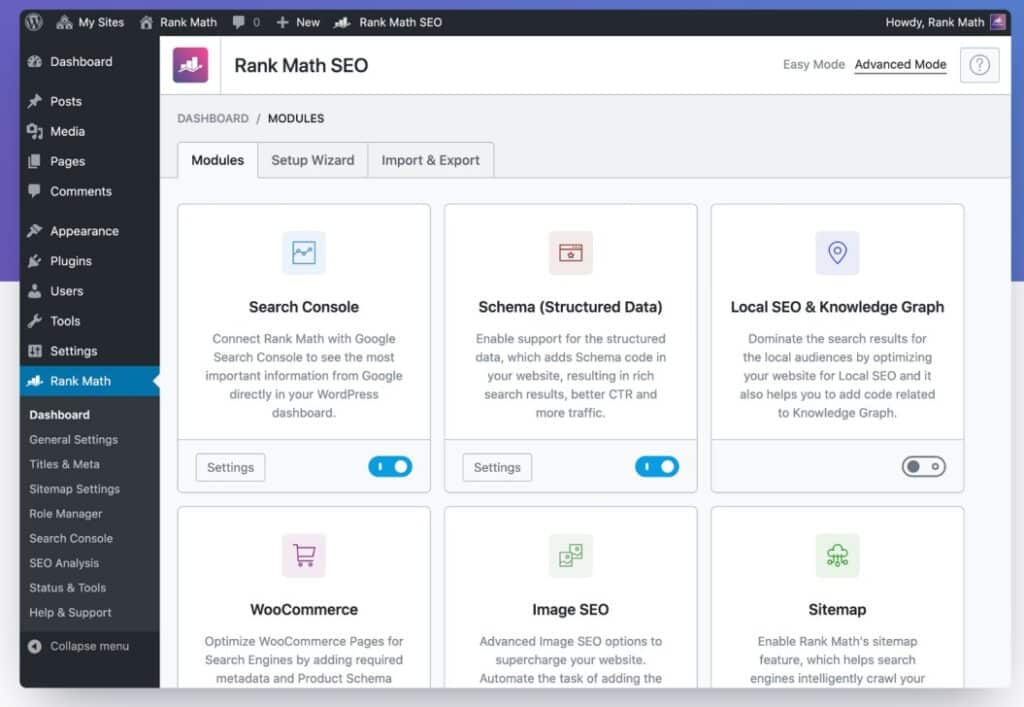Click the Users icon in sidebar
Screen dimensions: 1024x707
pyautogui.click(x=35, y=291)
